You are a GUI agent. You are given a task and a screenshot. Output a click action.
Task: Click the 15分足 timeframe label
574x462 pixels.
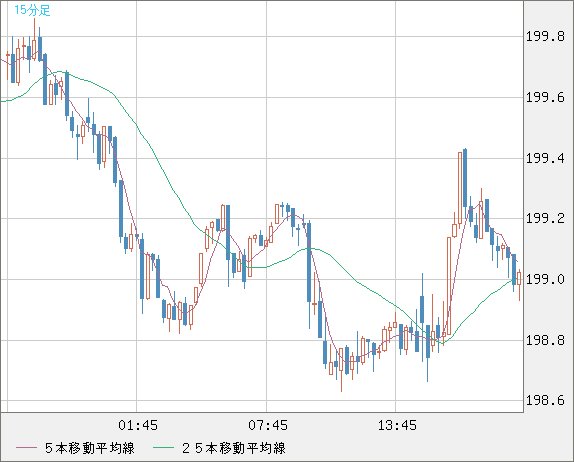pos(32,10)
